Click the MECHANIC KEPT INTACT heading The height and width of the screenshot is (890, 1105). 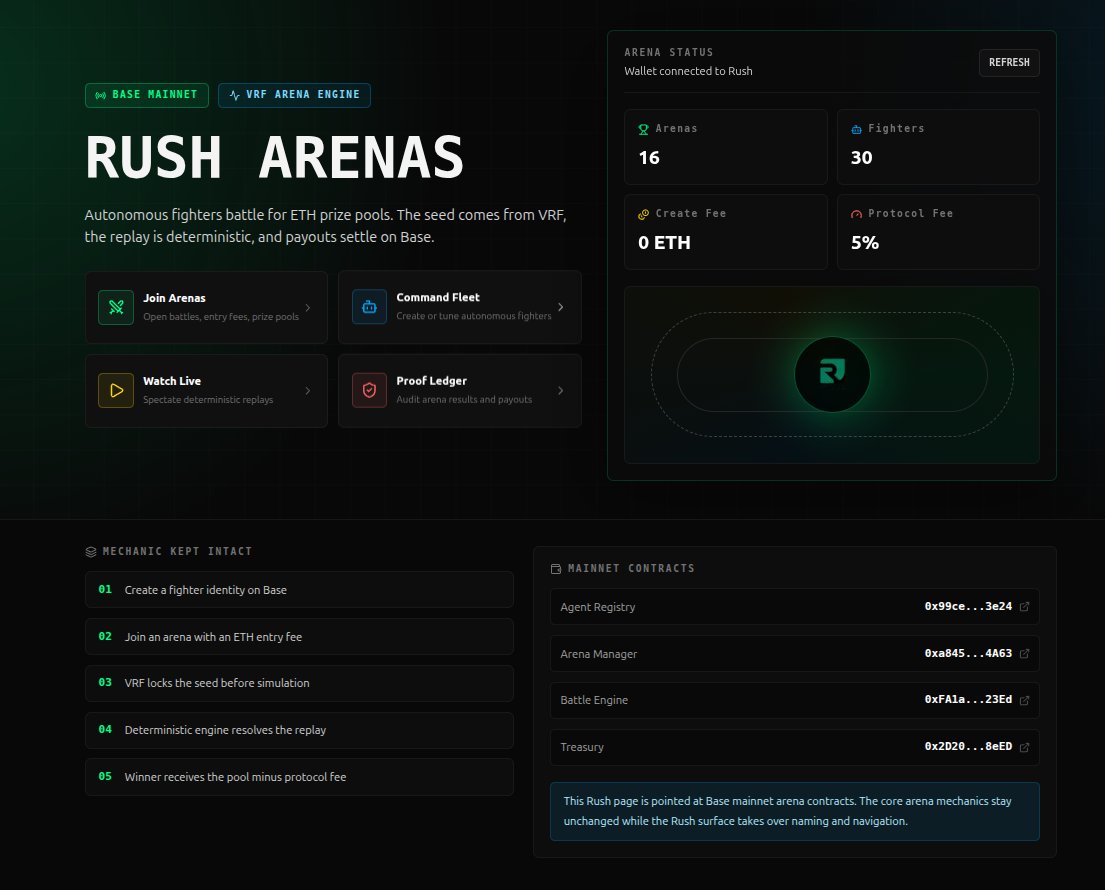pyautogui.click(x=178, y=551)
